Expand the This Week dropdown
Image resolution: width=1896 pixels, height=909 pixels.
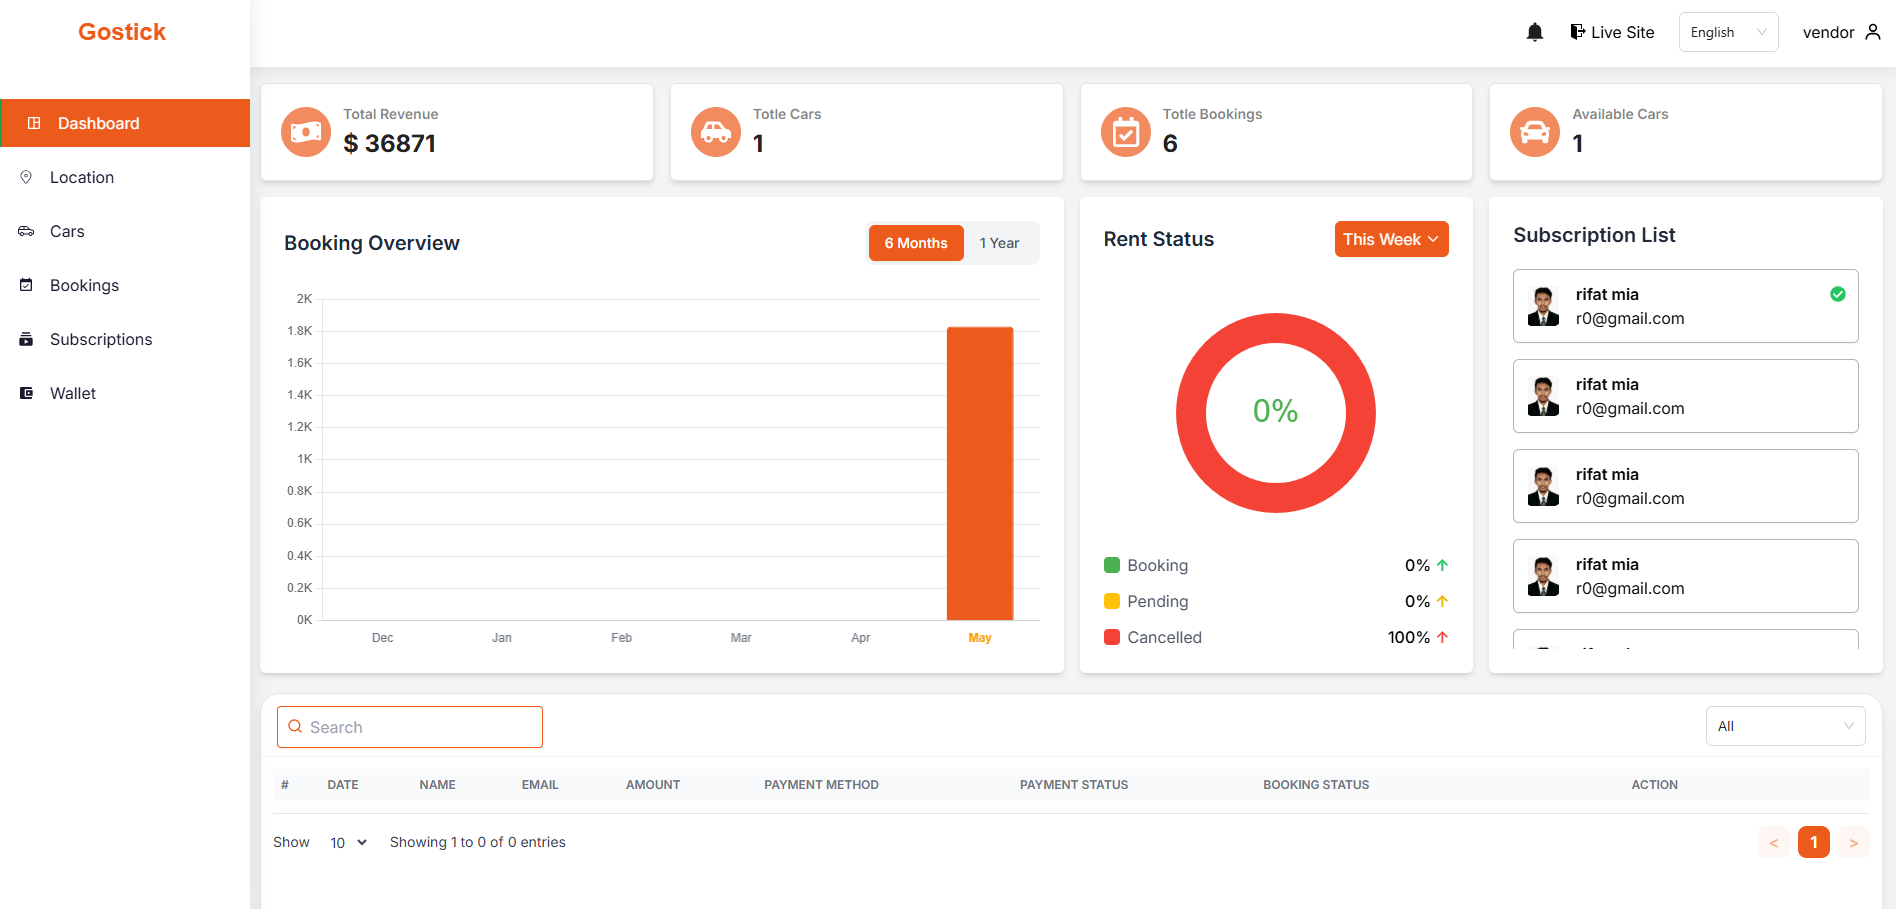[1390, 239]
